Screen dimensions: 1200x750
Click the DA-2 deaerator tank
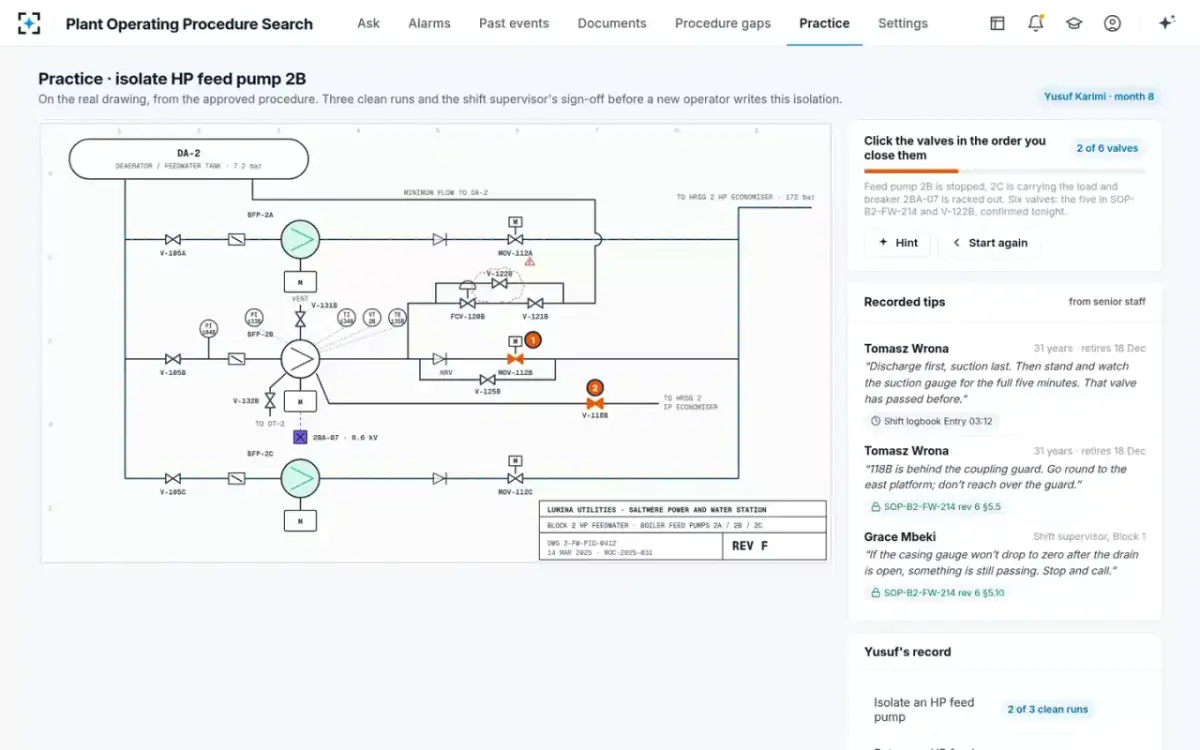tap(188, 158)
